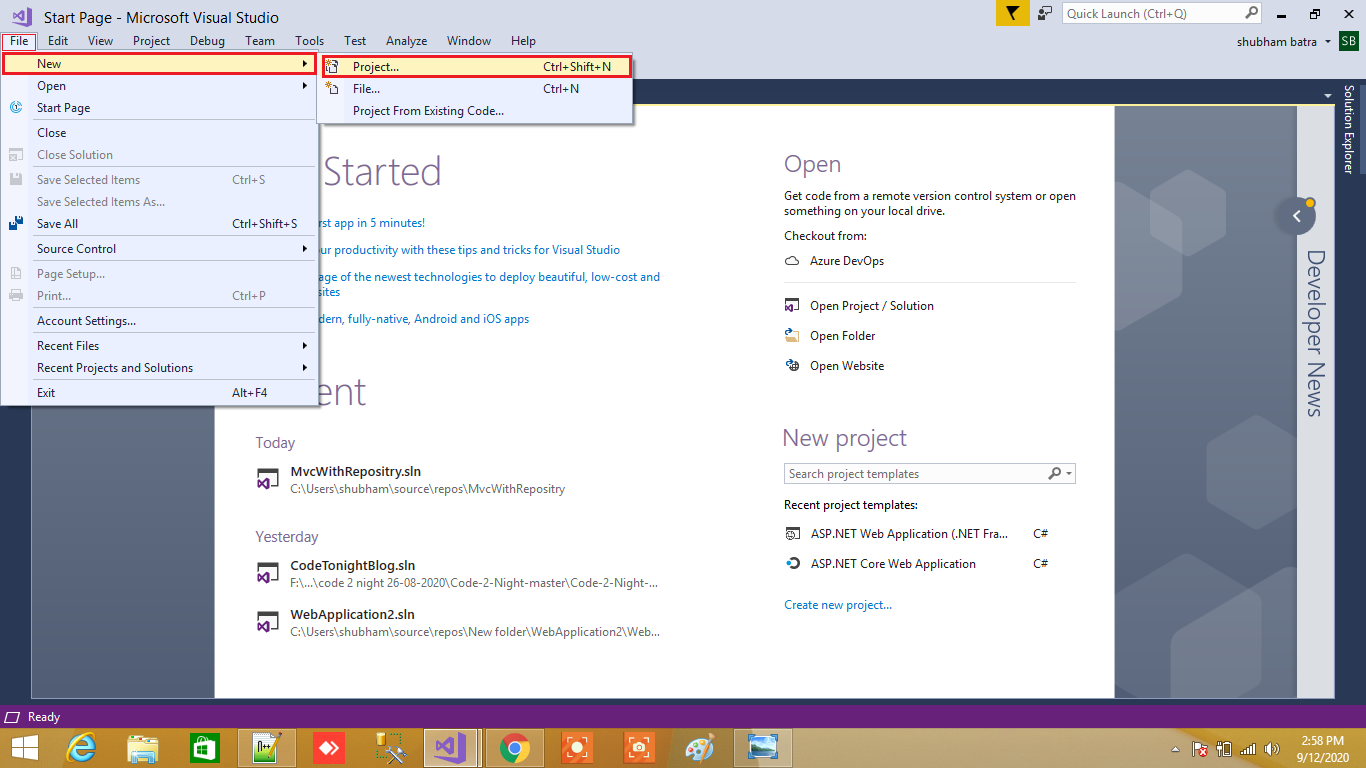Click the Start Page globe icon
1366x768 pixels.
(16, 108)
